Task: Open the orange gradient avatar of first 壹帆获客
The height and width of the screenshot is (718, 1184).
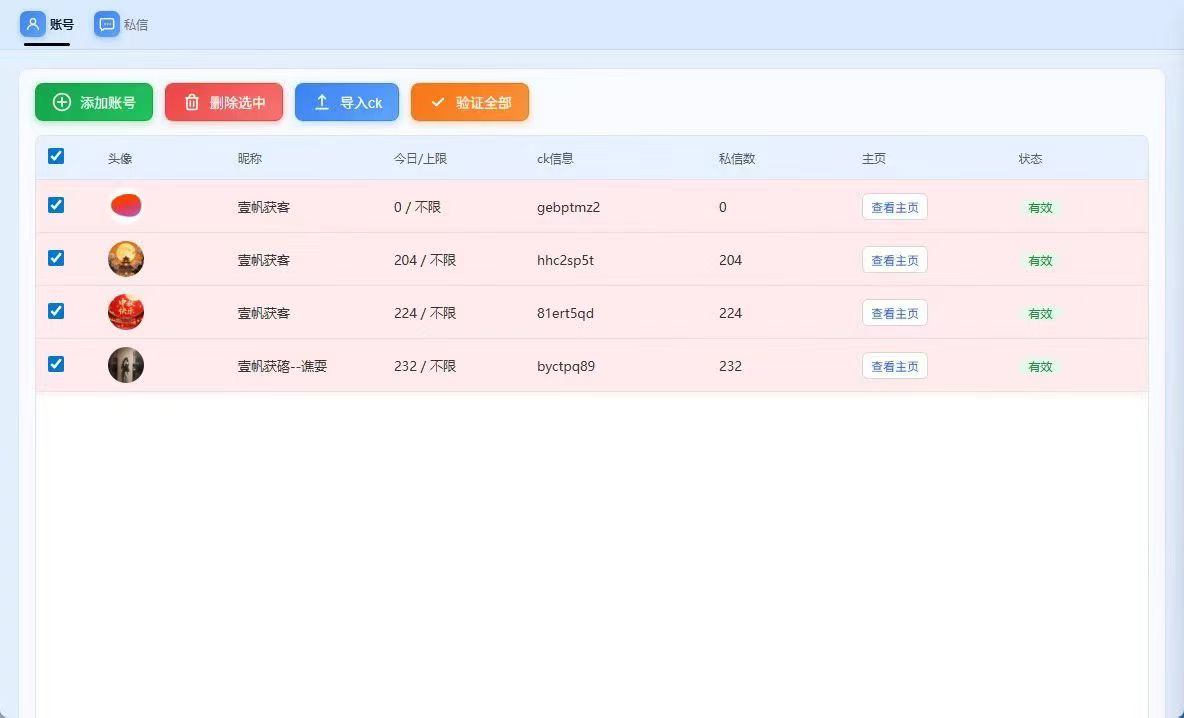Action: [126, 204]
